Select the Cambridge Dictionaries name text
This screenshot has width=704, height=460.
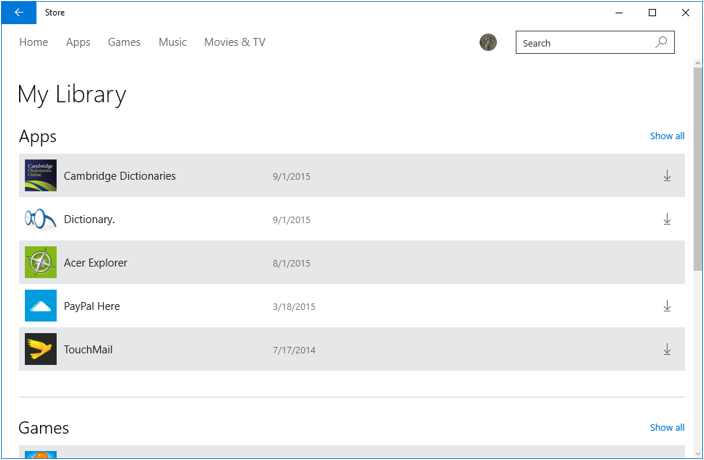coord(120,176)
